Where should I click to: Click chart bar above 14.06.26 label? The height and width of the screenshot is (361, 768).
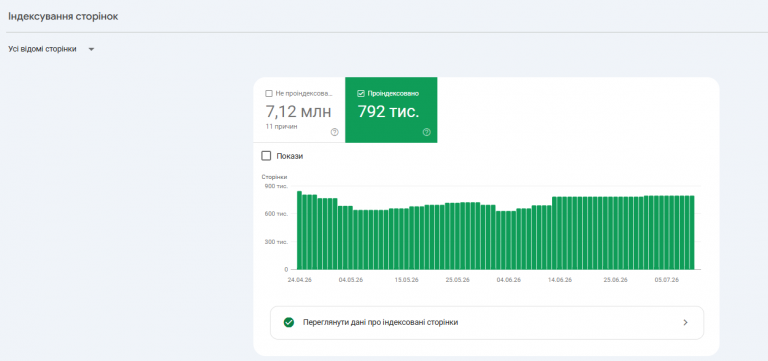pos(559,233)
